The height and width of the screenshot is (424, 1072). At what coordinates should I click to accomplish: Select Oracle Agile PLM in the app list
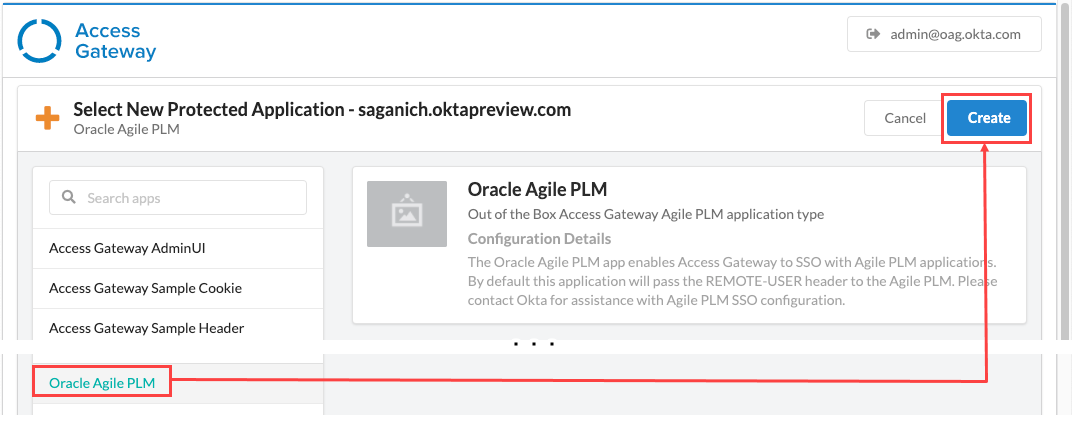102,382
